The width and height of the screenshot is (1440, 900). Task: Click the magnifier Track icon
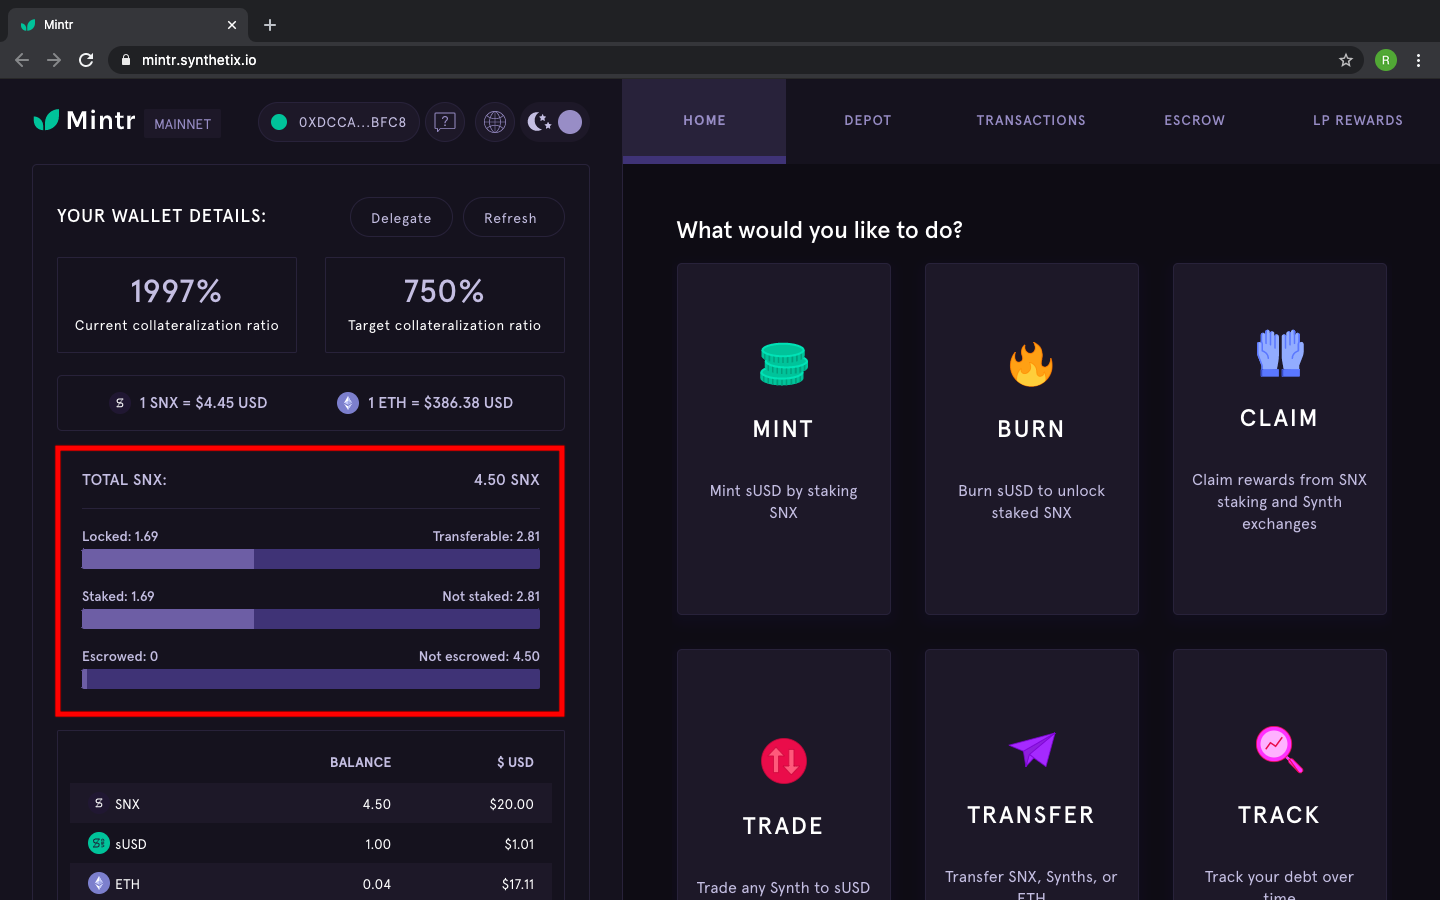pyautogui.click(x=1279, y=749)
